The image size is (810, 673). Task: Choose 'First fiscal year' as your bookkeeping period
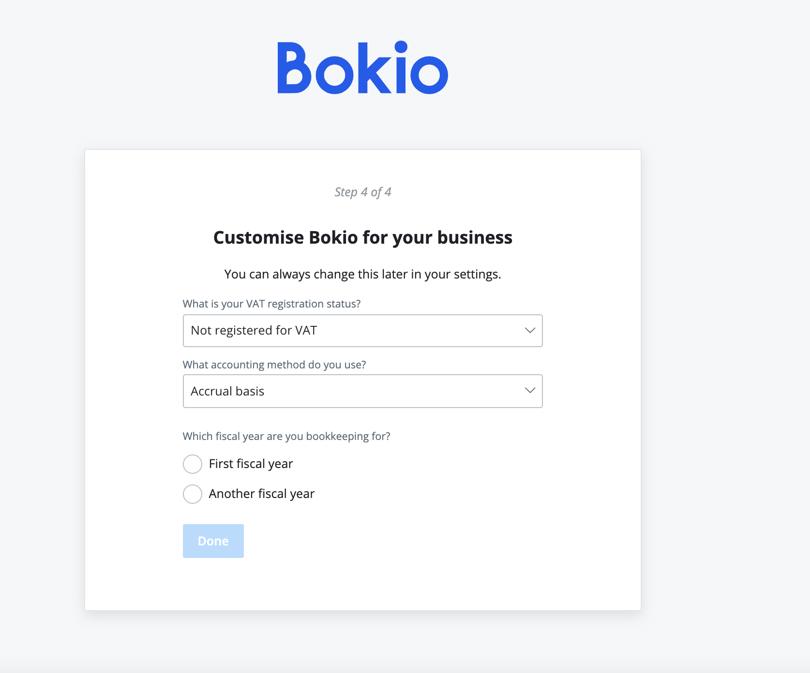191,463
